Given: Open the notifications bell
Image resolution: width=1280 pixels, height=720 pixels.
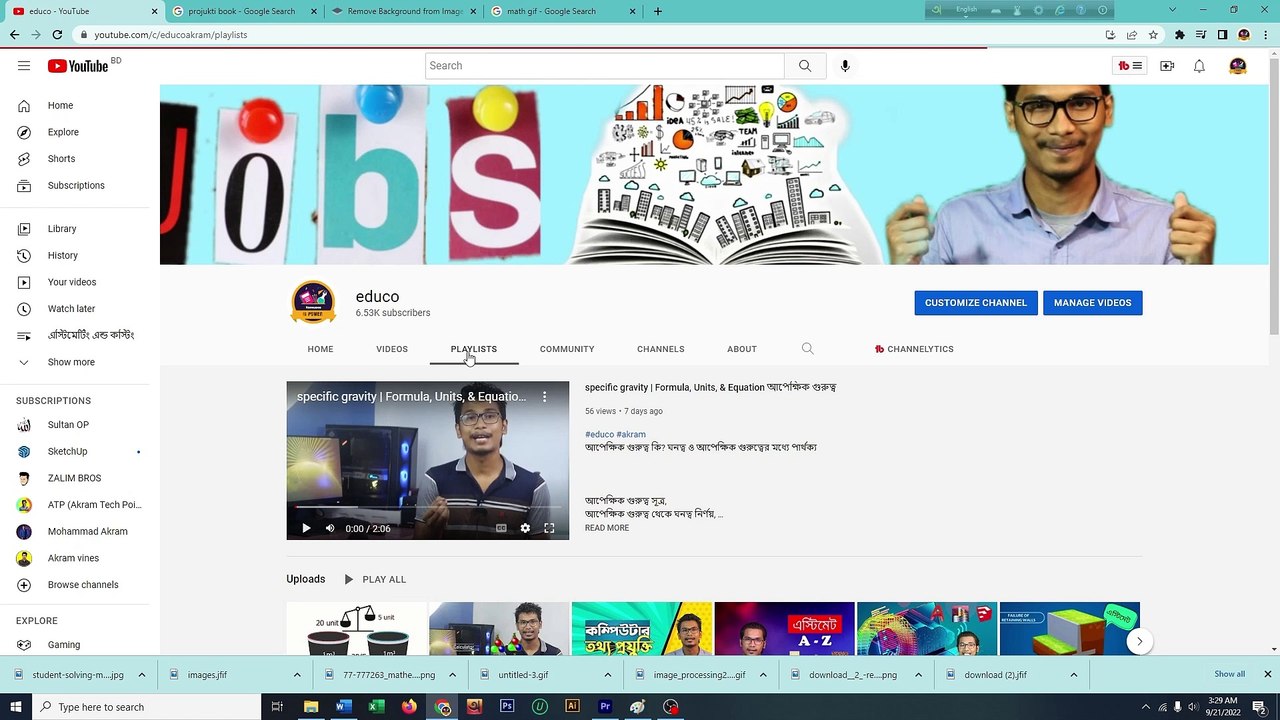Looking at the screenshot, I should coord(1199,66).
